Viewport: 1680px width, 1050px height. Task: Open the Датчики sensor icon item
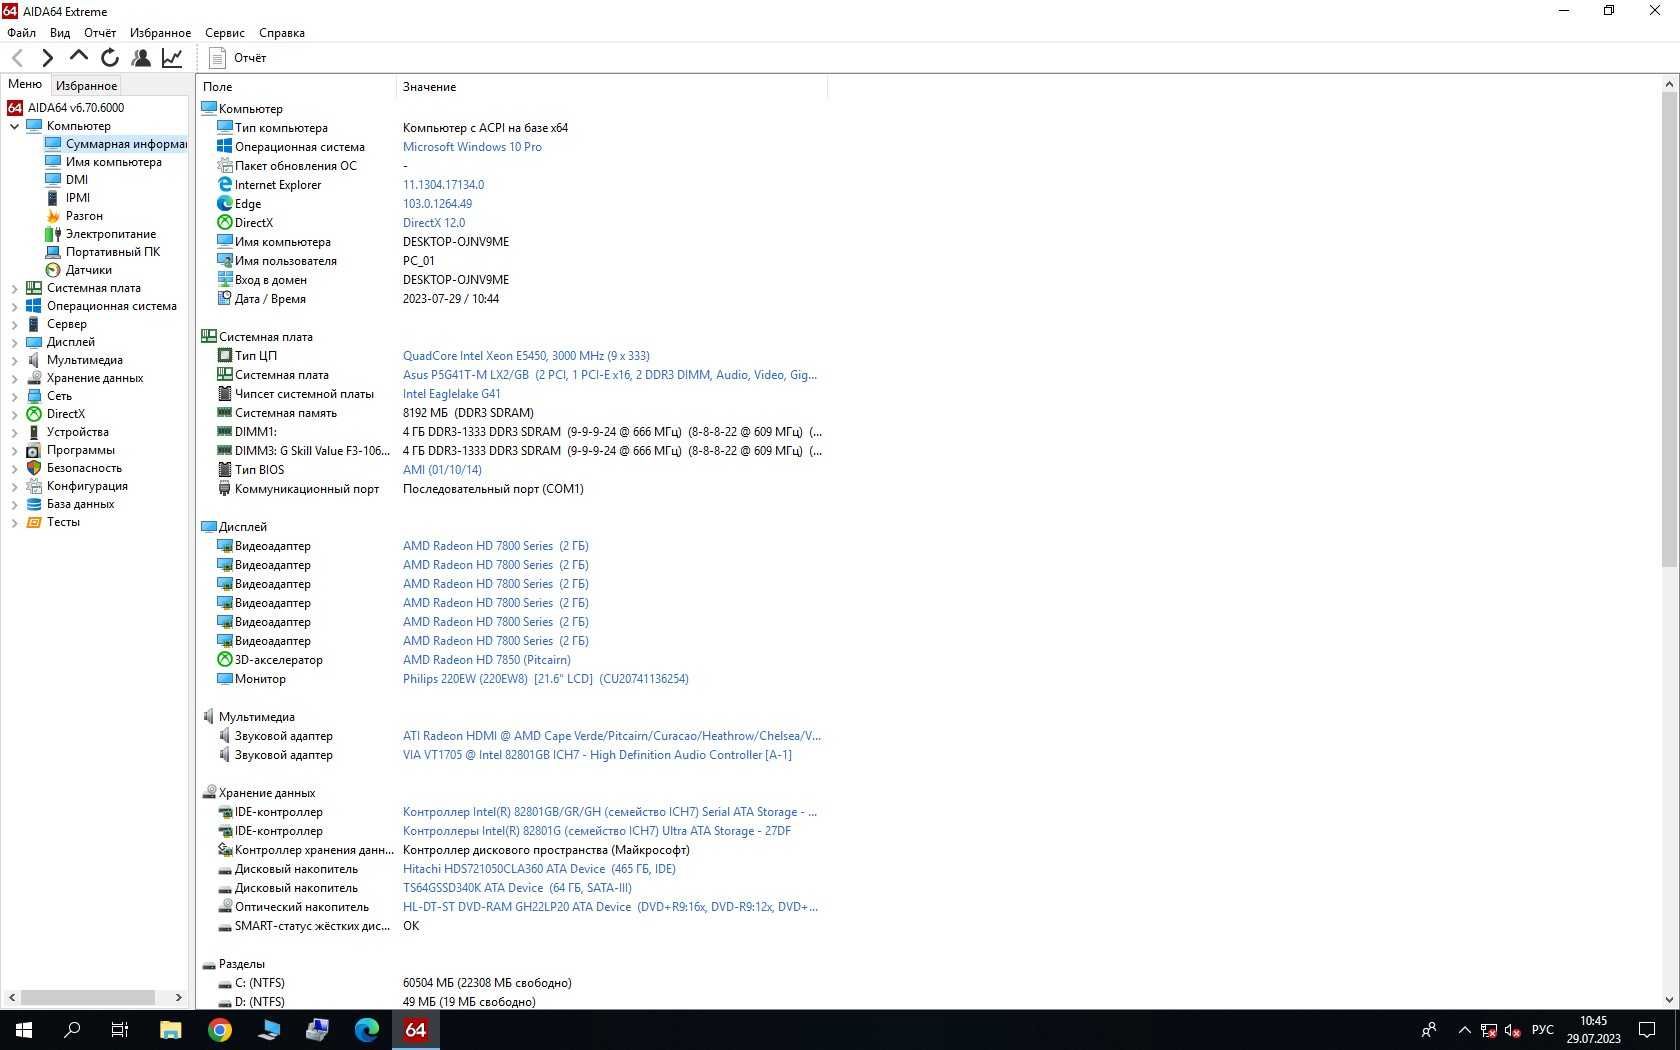[x=53, y=270]
